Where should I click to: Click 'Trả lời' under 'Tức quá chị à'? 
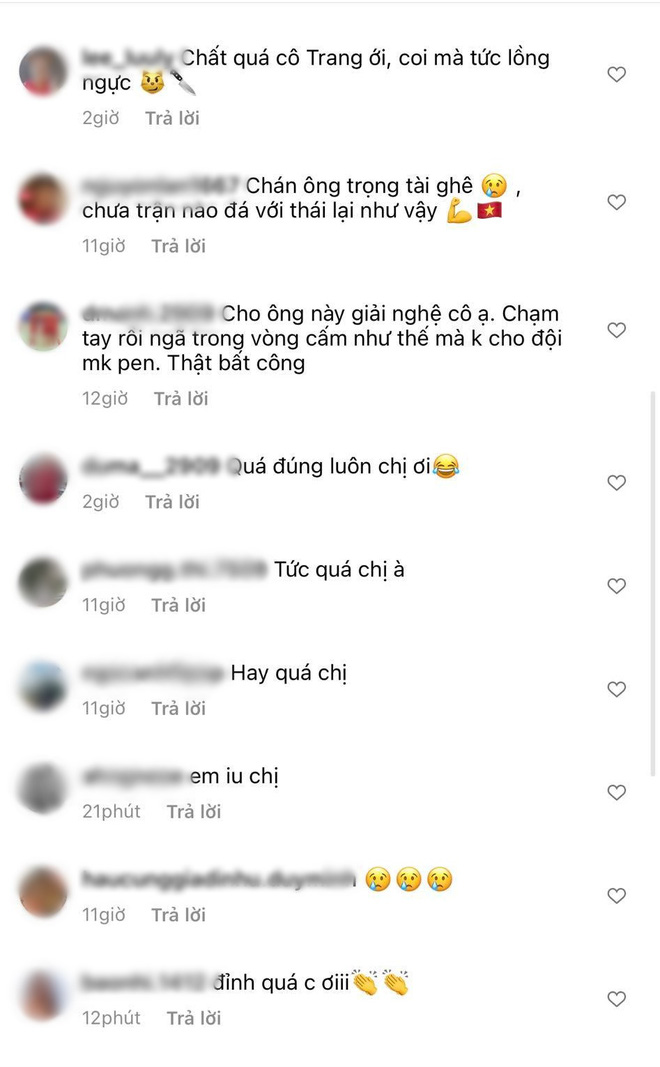click(x=178, y=606)
